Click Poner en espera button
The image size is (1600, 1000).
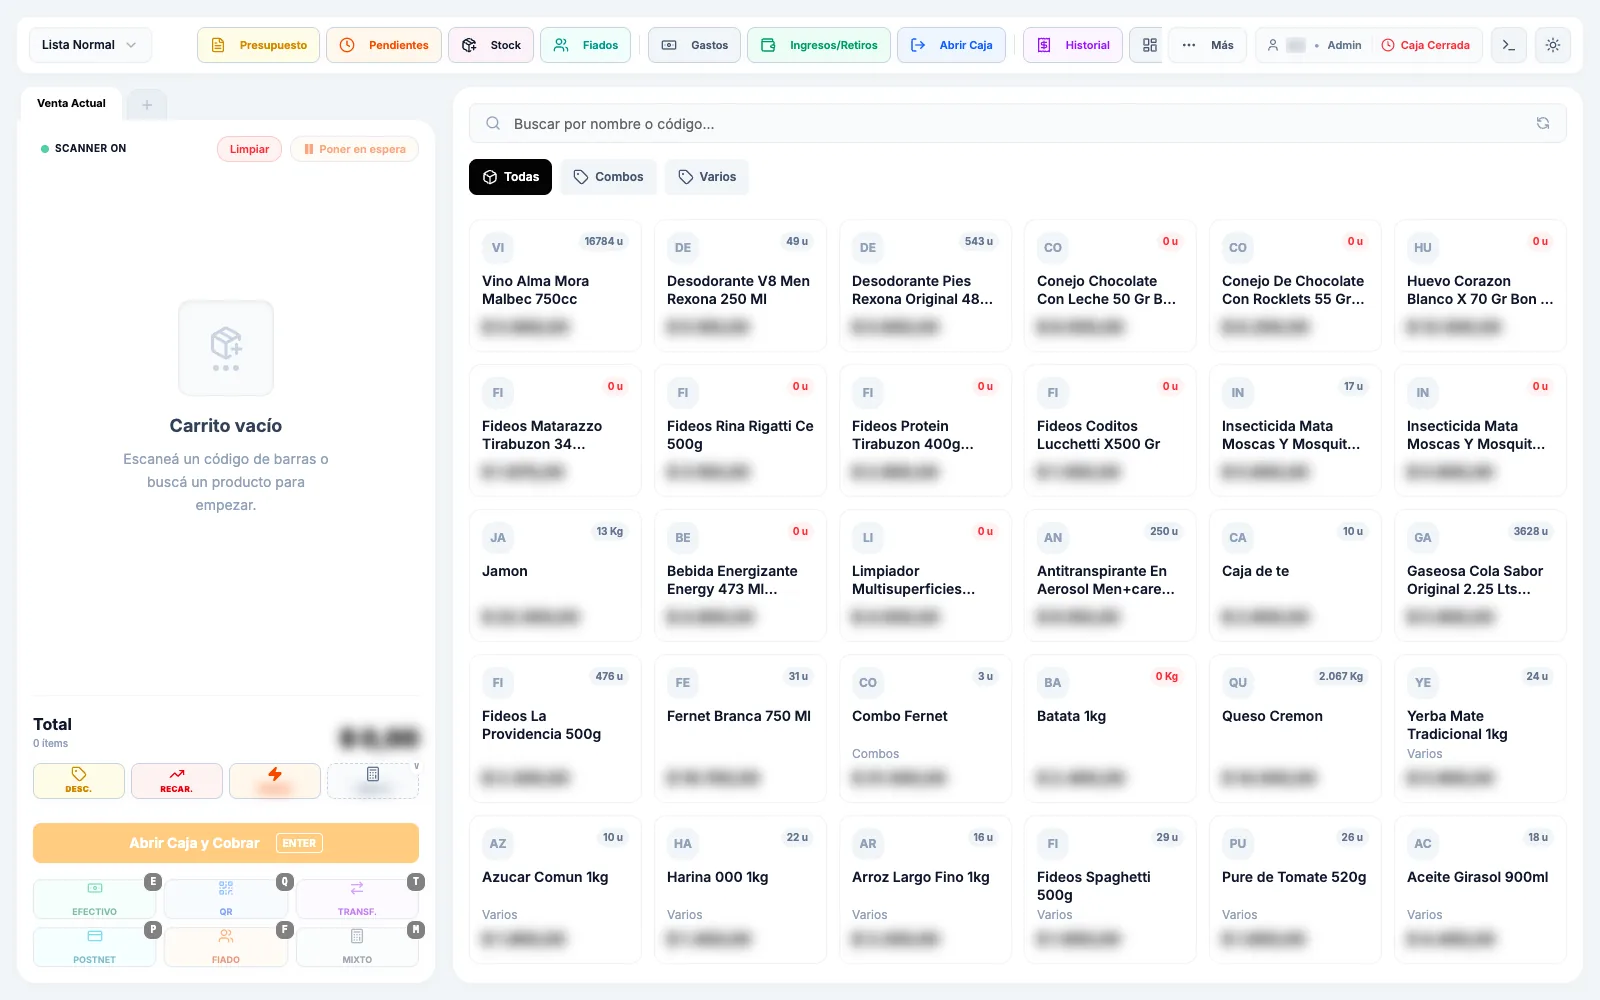pyautogui.click(x=355, y=149)
